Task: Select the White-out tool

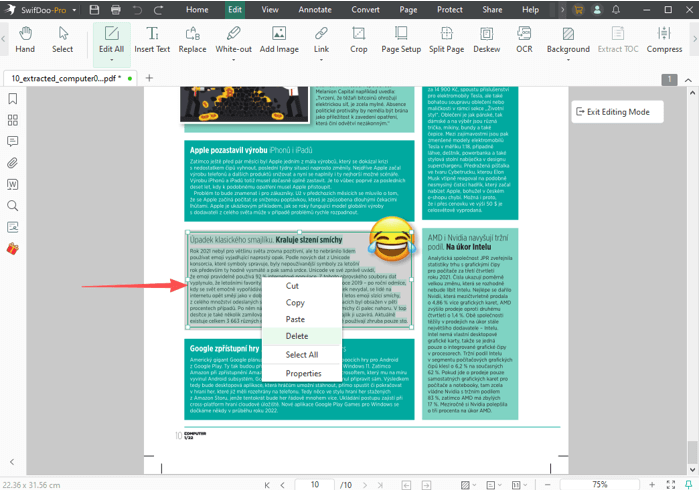Action: (233, 39)
